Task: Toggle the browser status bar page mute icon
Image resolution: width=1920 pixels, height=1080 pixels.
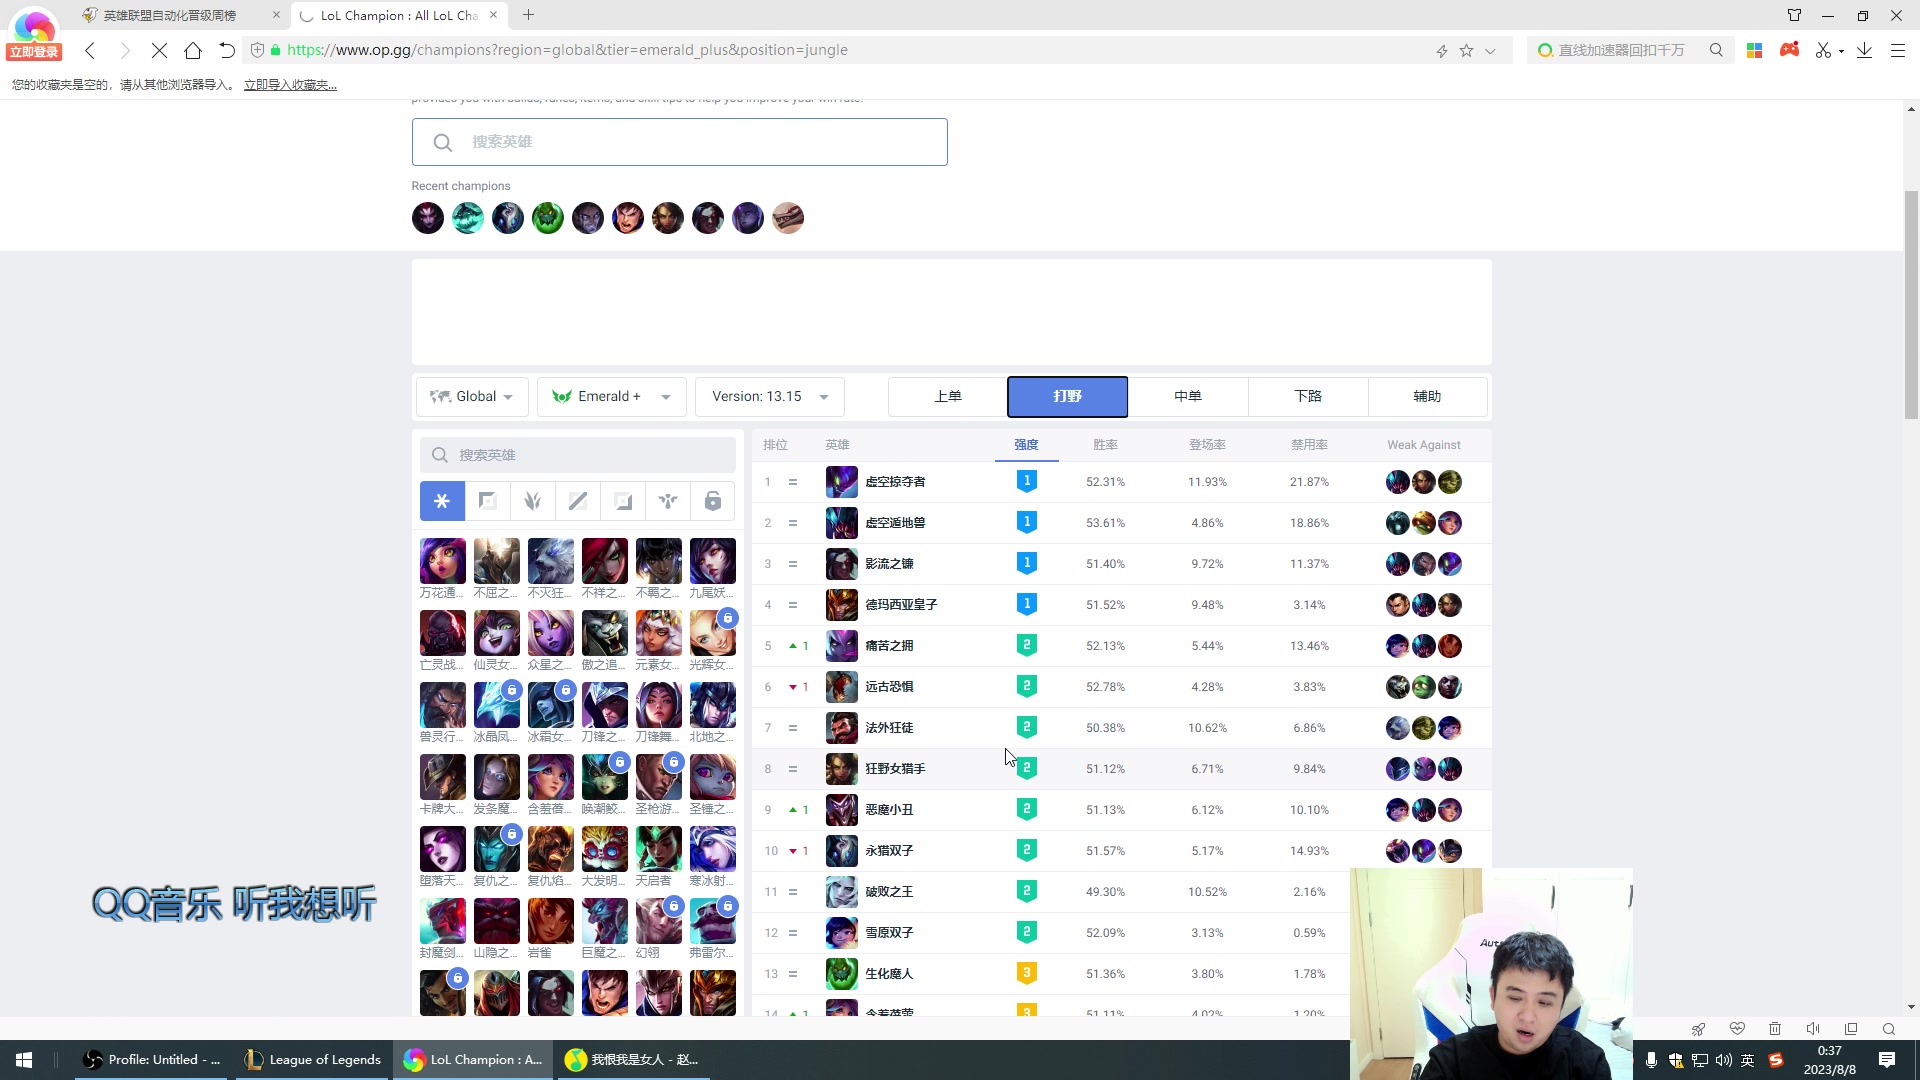Action: pyautogui.click(x=1813, y=1029)
